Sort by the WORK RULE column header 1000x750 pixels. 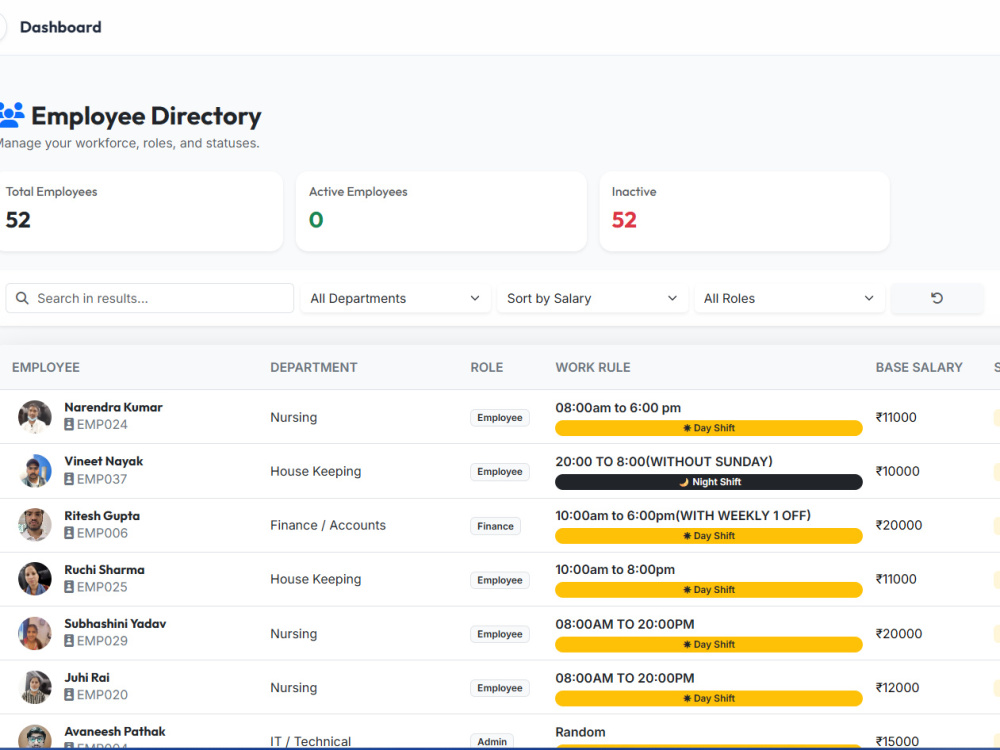pyautogui.click(x=593, y=367)
